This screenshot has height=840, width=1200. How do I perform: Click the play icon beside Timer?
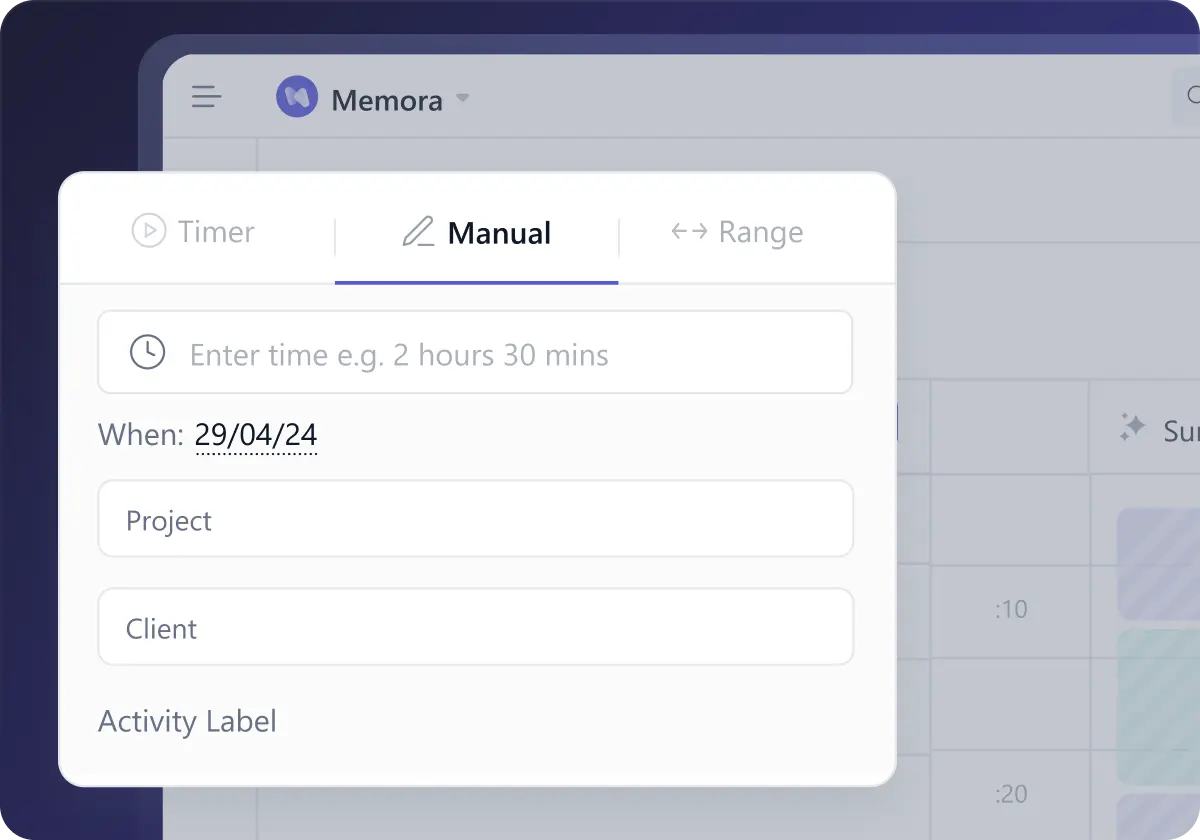(x=149, y=231)
